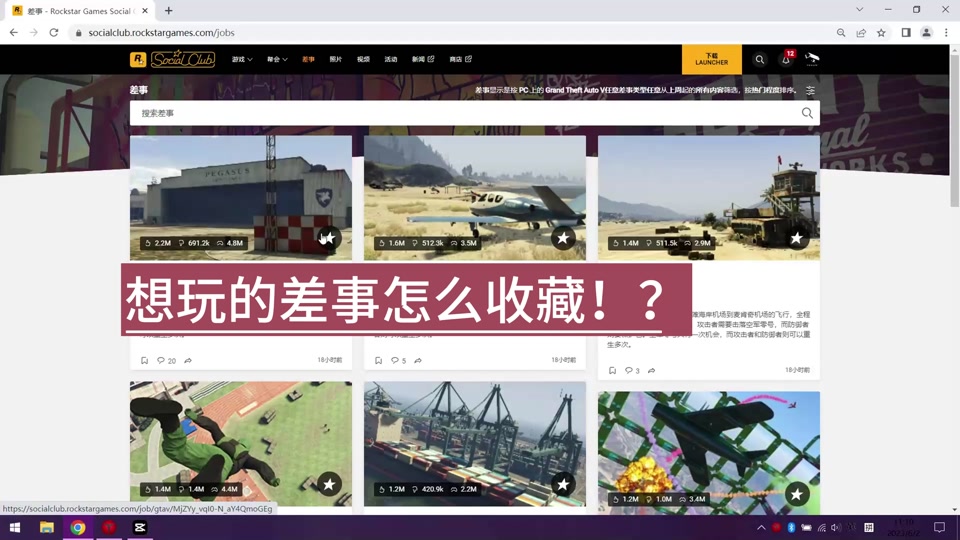Share the job with 3 comments
This screenshot has width=960, height=540.
[x=652, y=370]
